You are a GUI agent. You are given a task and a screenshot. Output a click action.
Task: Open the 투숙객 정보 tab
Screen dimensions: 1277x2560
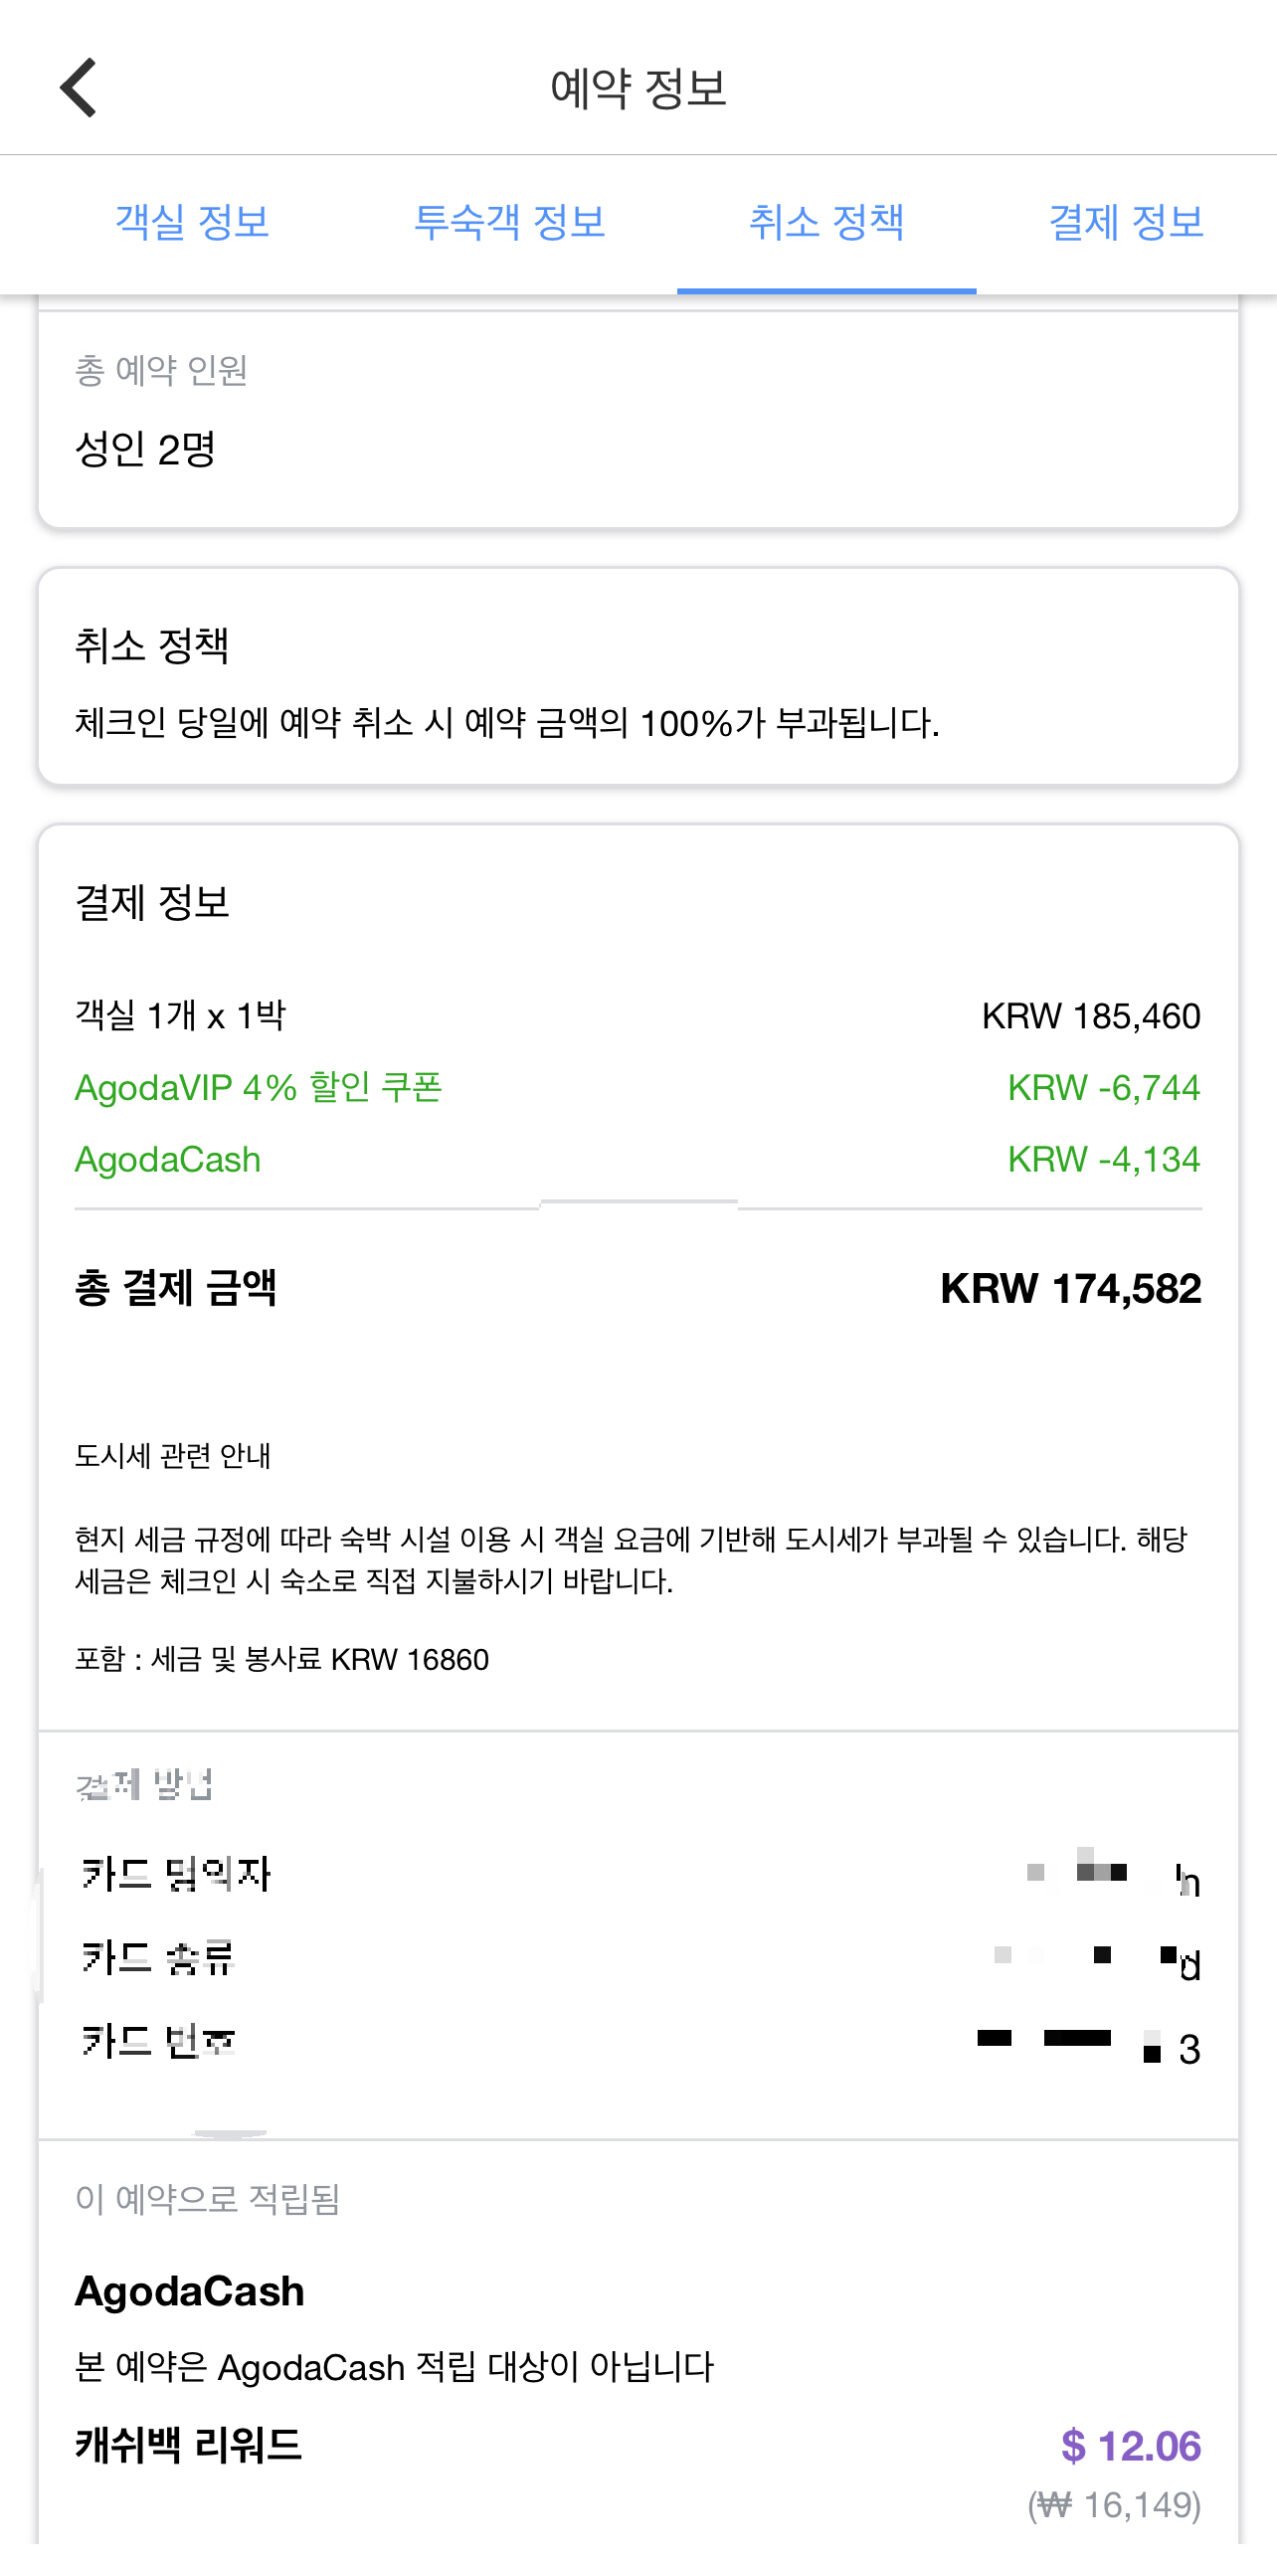509,222
